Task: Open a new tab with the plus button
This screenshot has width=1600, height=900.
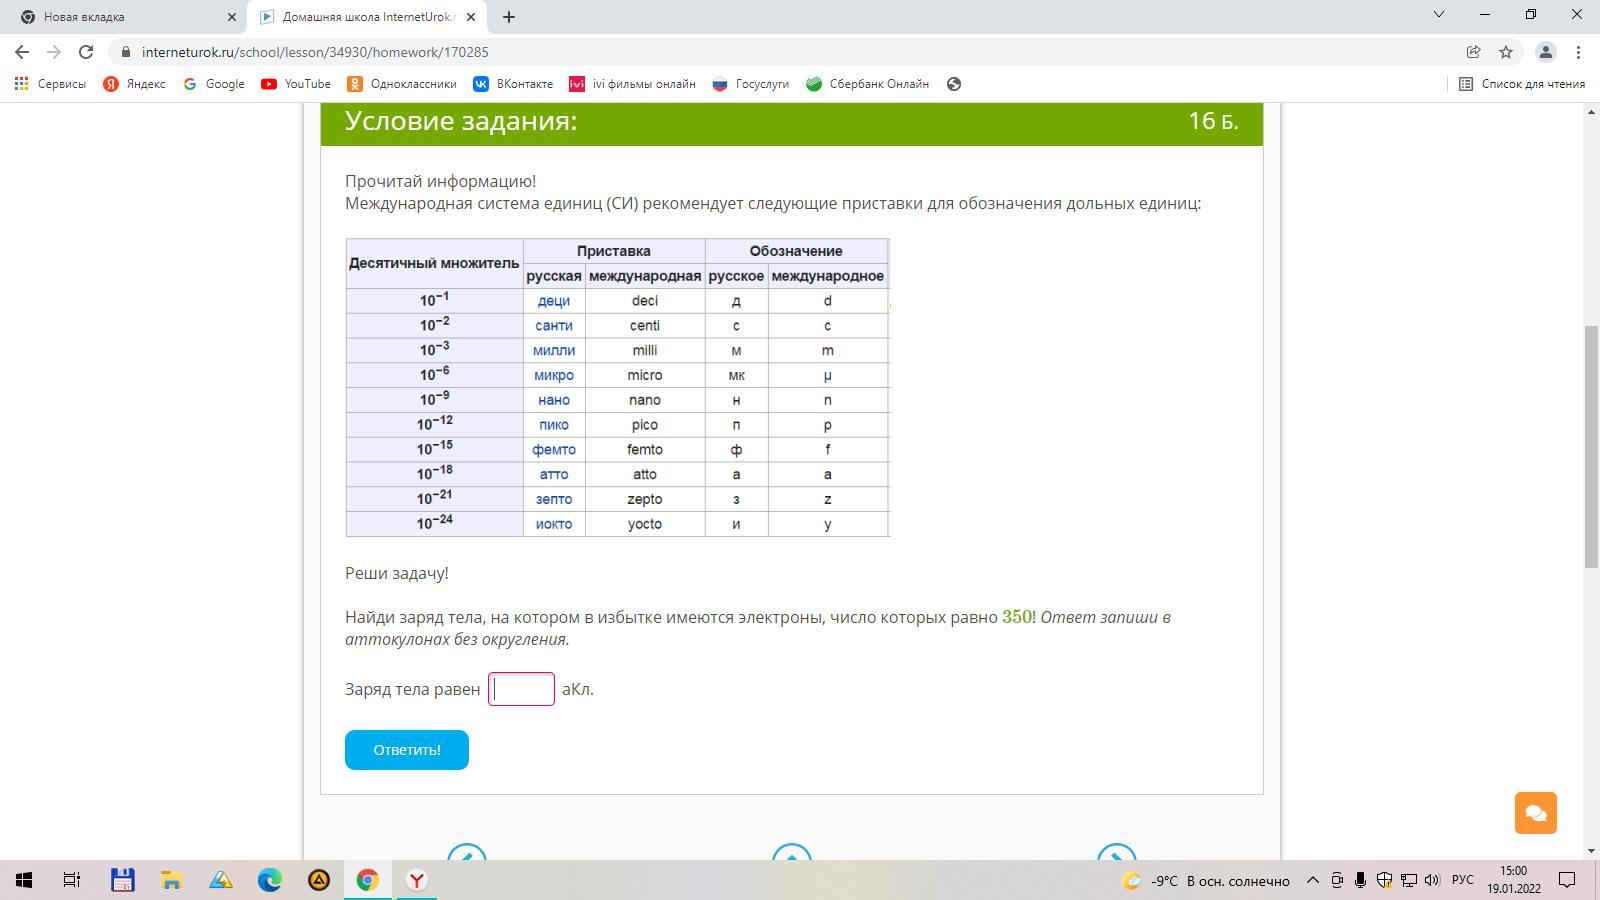Action: [x=508, y=17]
